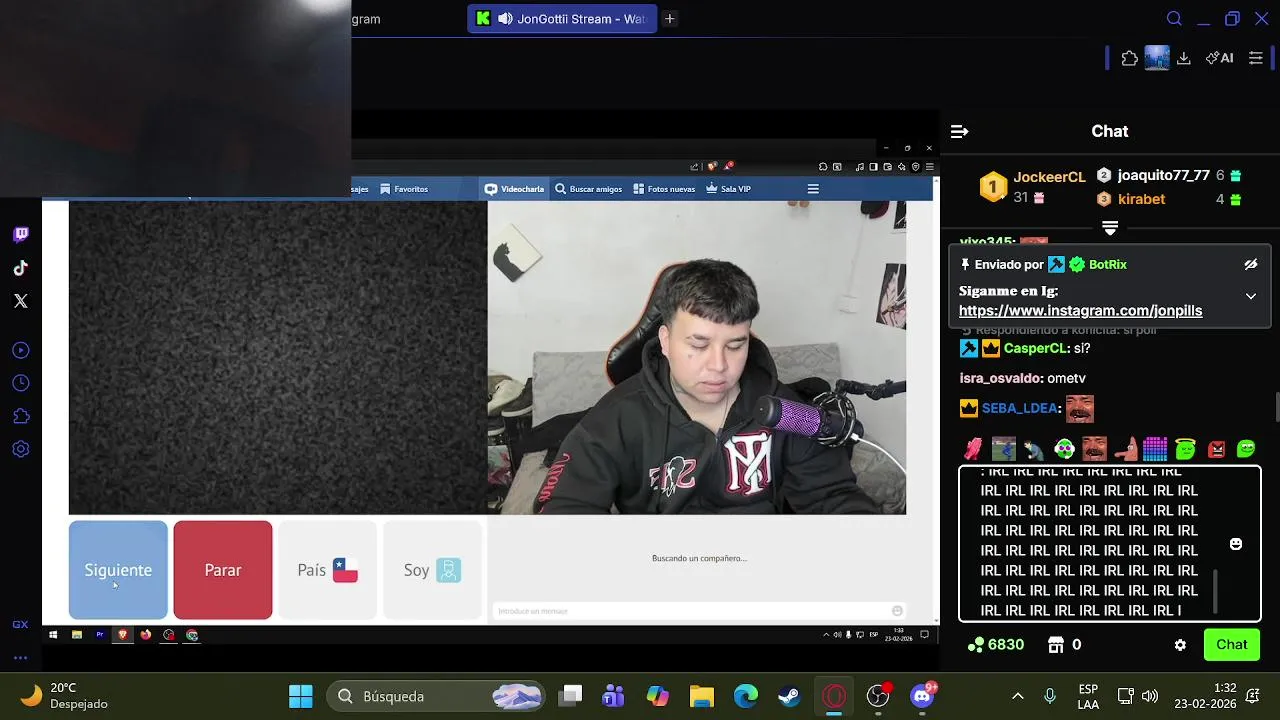1280x720 pixels.
Task: Open the inner browser main menu icon
Action: pyautogui.click(x=930, y=167)
